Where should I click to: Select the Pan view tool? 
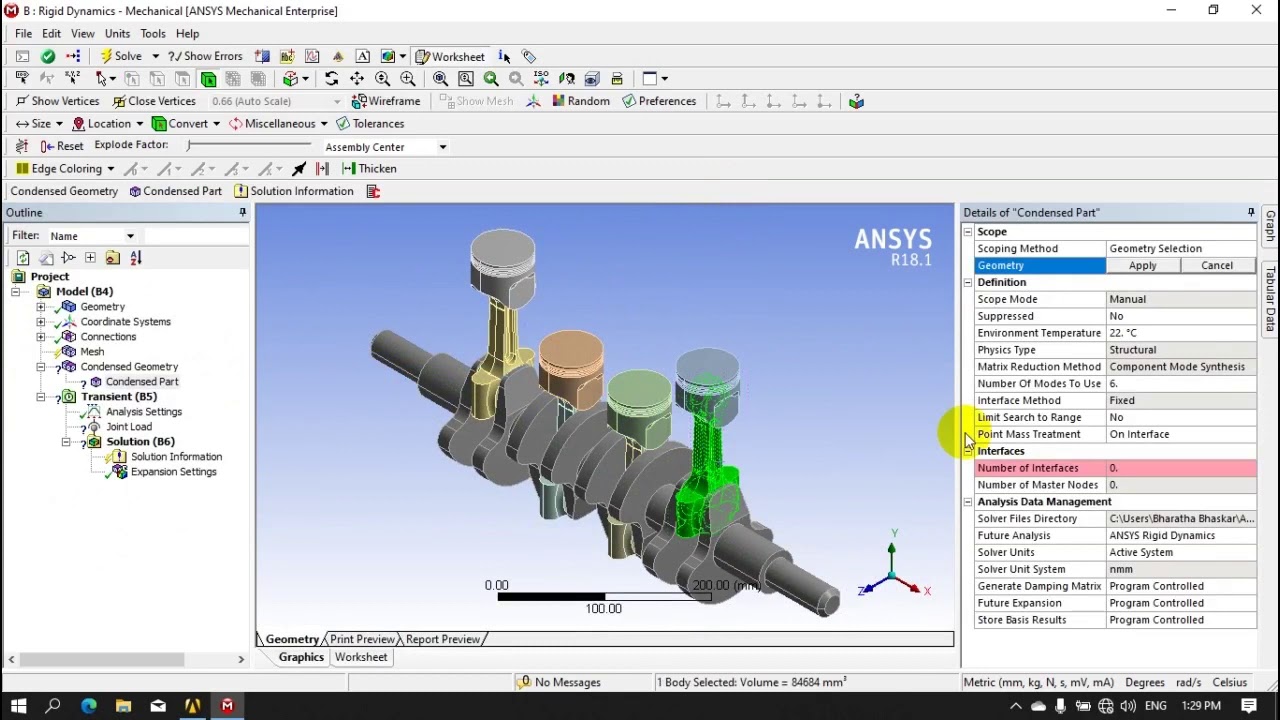click(x=357, y=79)
